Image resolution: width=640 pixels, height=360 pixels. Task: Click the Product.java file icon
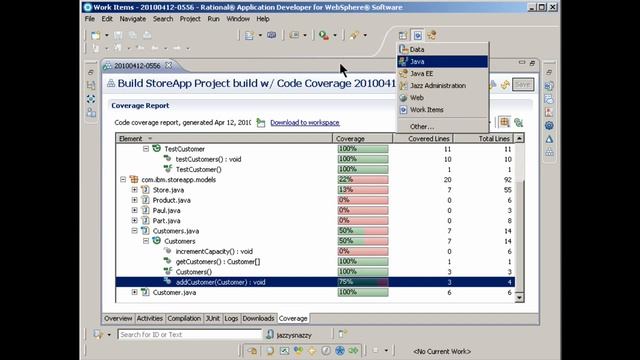(x=145, y=200)
